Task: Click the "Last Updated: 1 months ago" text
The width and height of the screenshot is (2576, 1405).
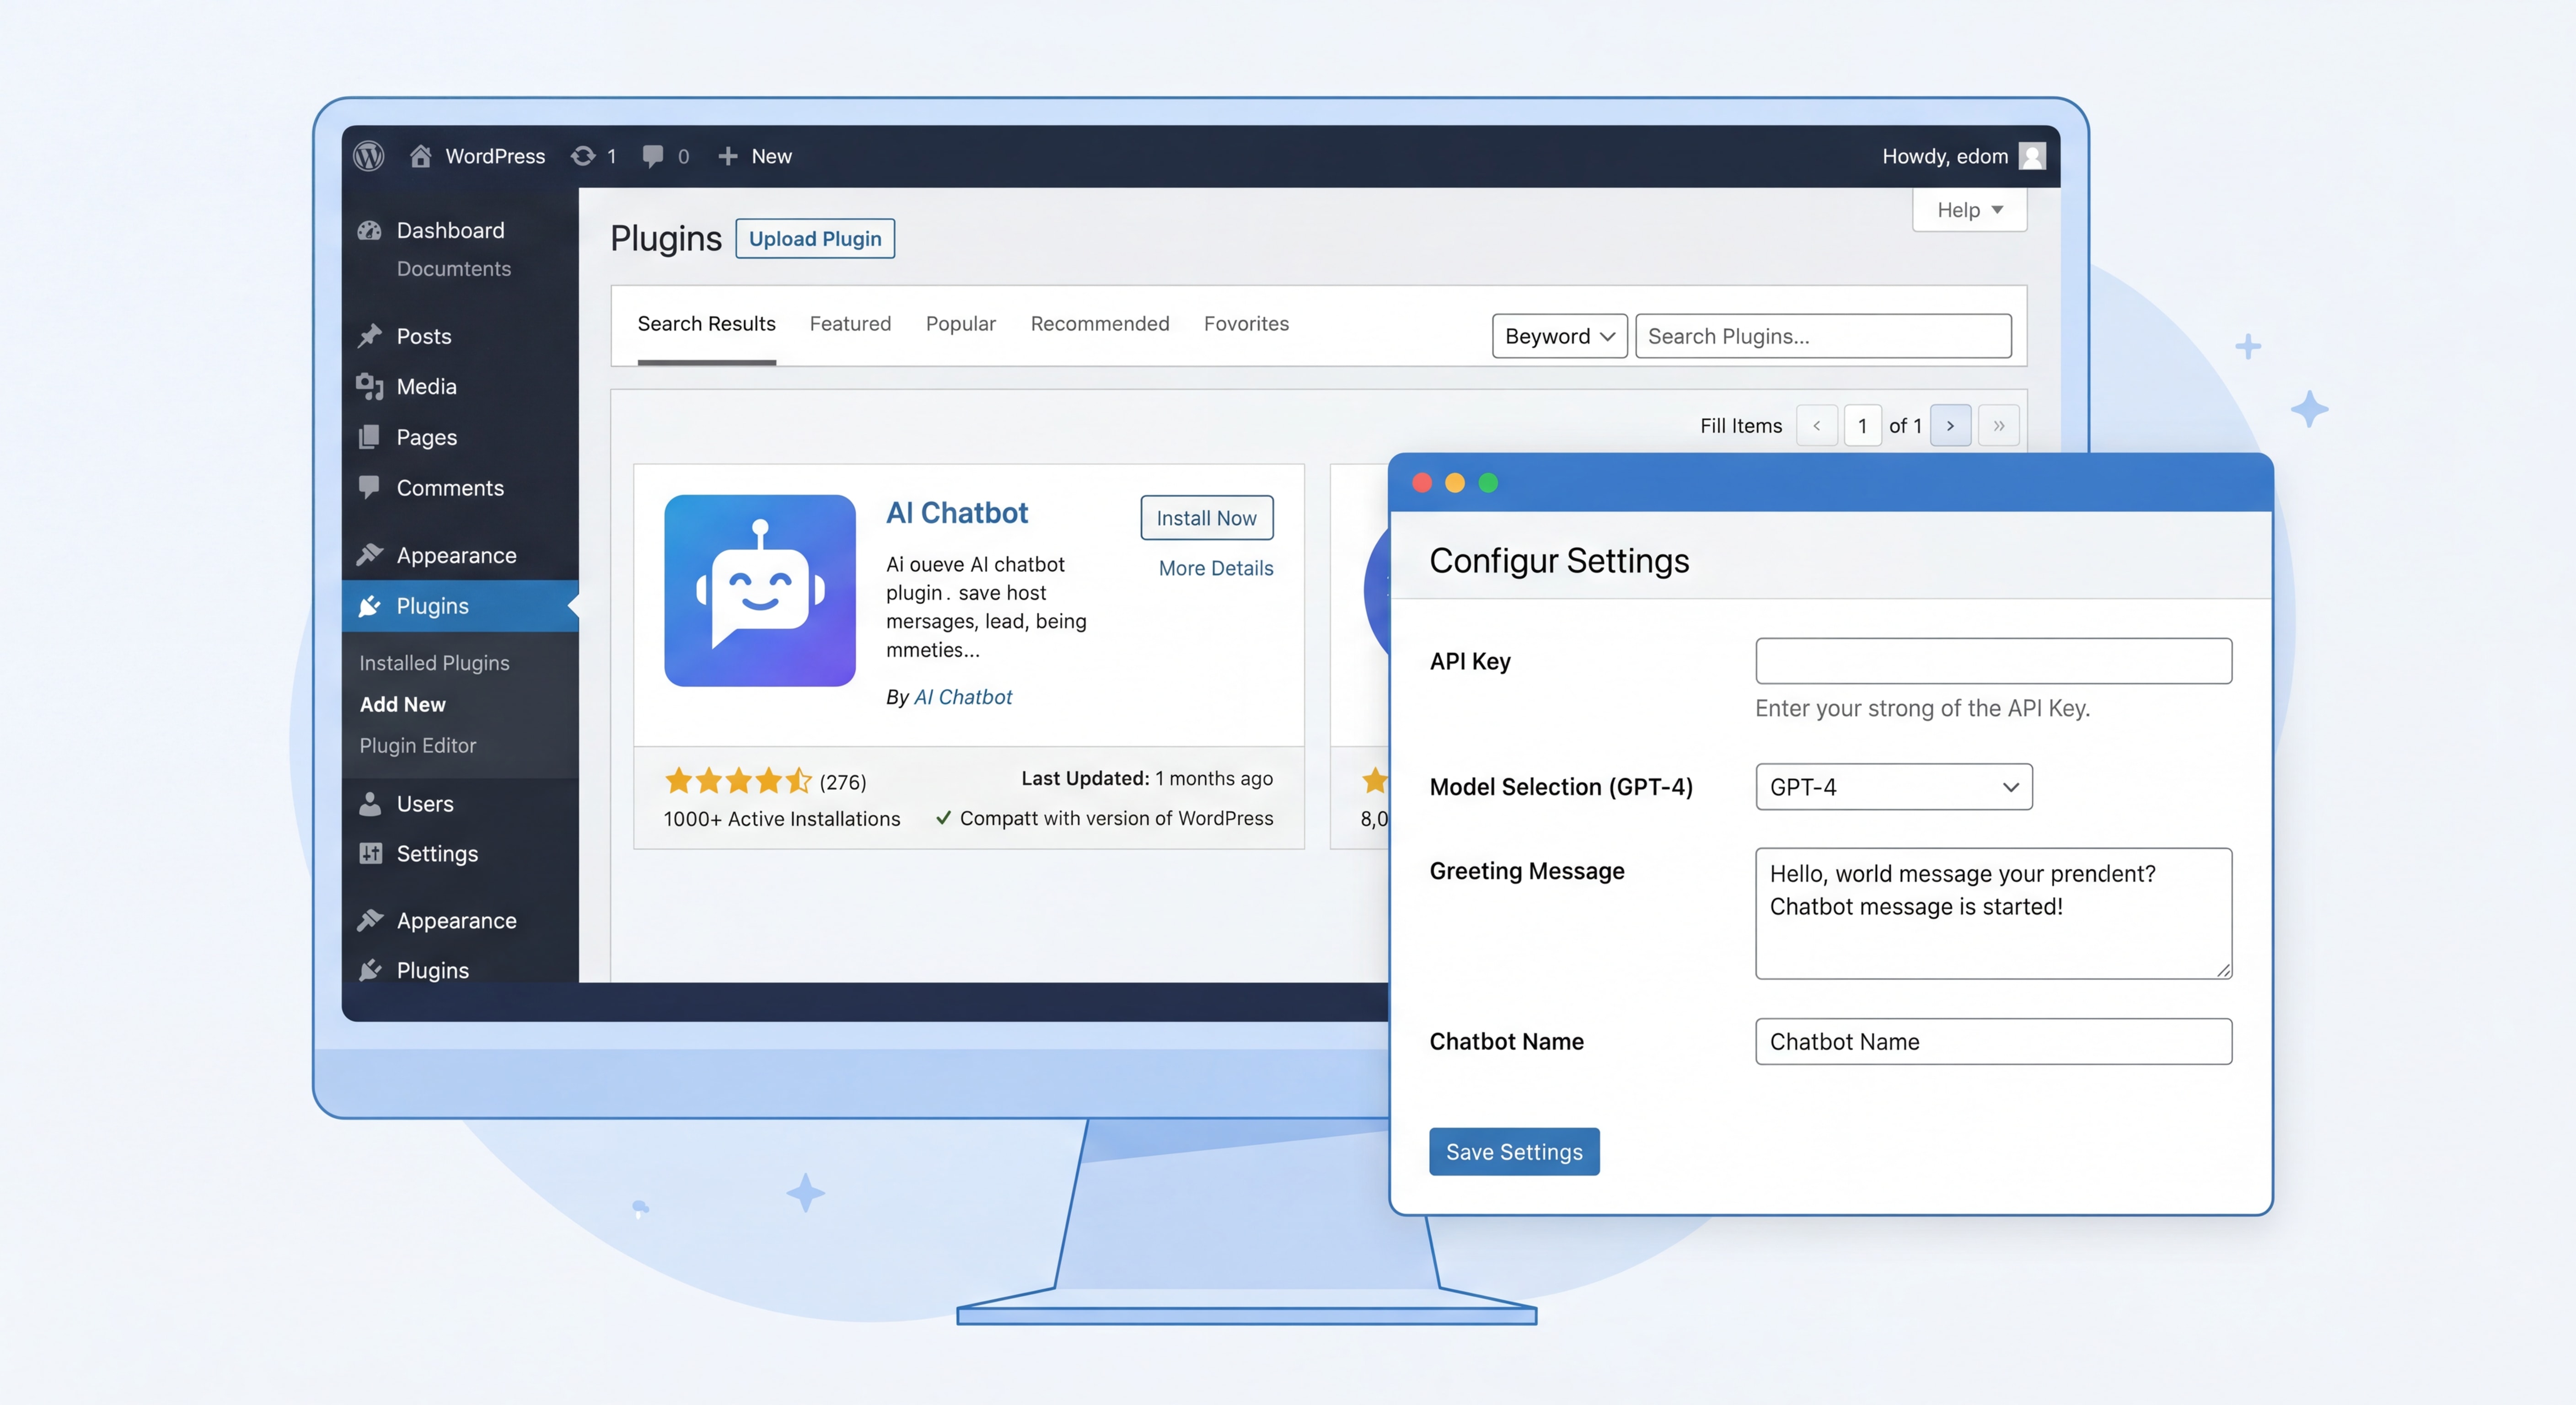Action: tap(1147, 778)
